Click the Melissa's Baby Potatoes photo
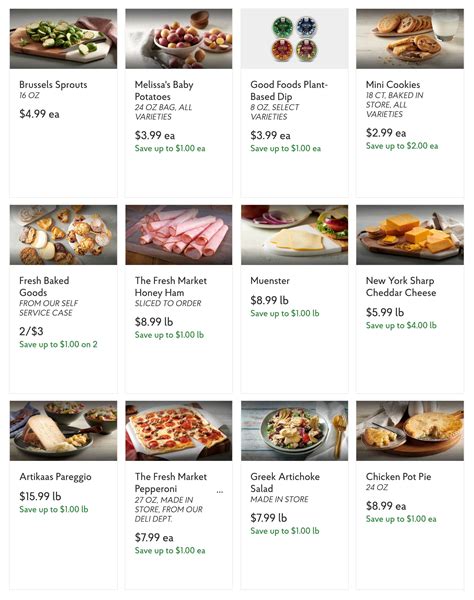Image resolution: width=474 pixels, height=600 pixels. [x=179, y=39]
